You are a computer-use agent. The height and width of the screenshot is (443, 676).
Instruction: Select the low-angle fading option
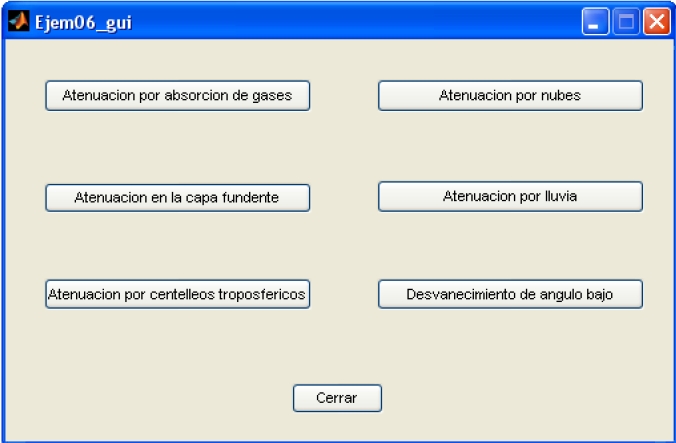click(x=510, y=294)
